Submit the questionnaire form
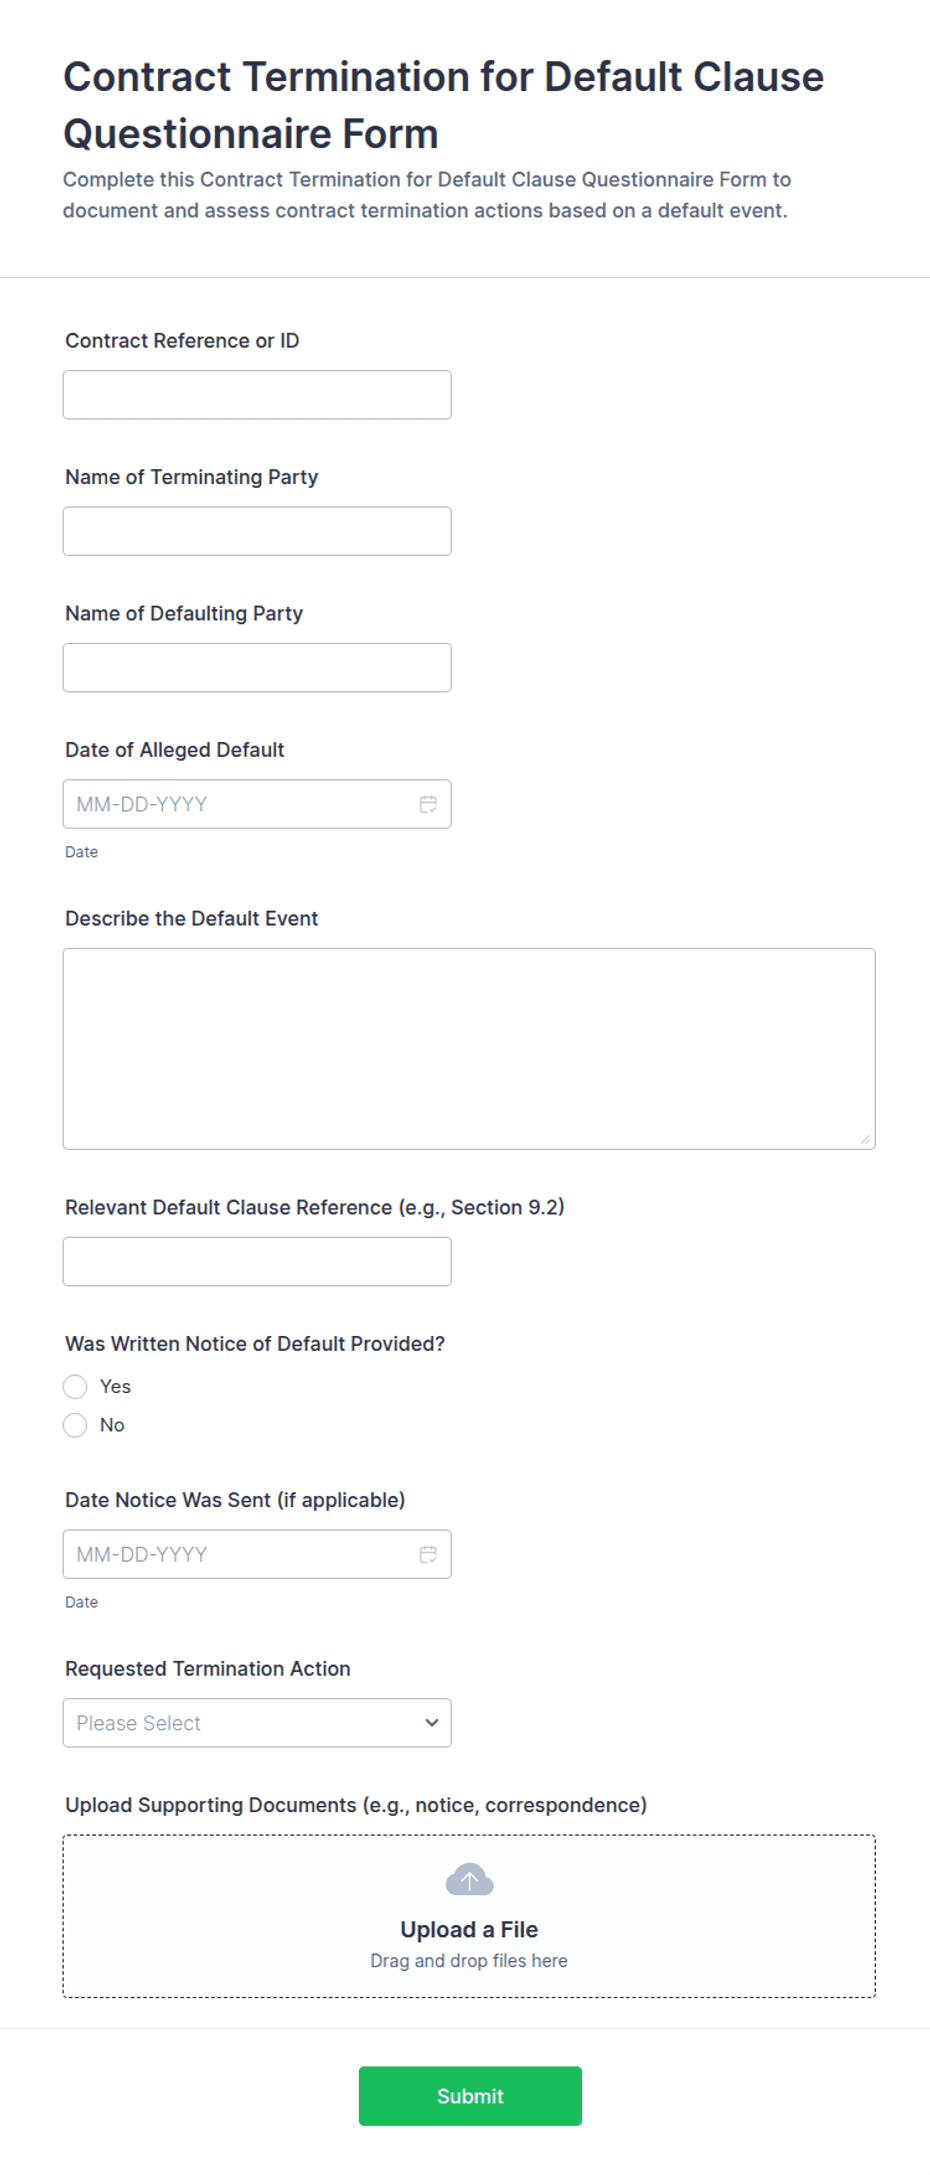The width and height of the screenshot is (930, 2175). click(x=470, y=2096)
